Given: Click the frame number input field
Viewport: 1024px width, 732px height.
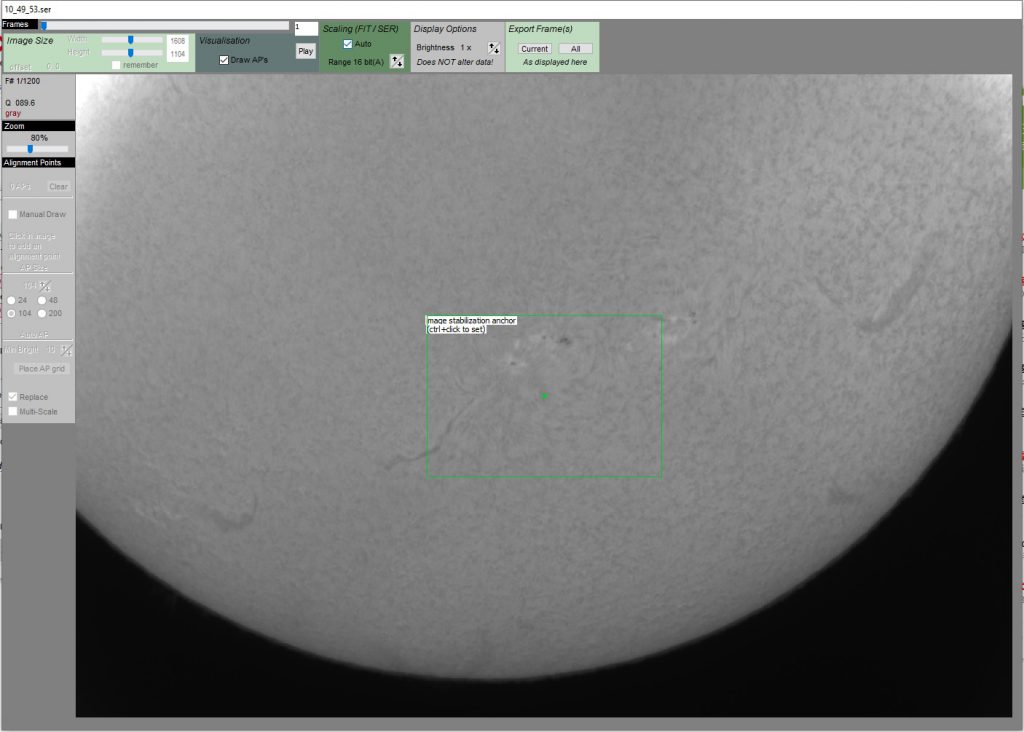Looking at the screenshot, I should (x=306, y=29).
